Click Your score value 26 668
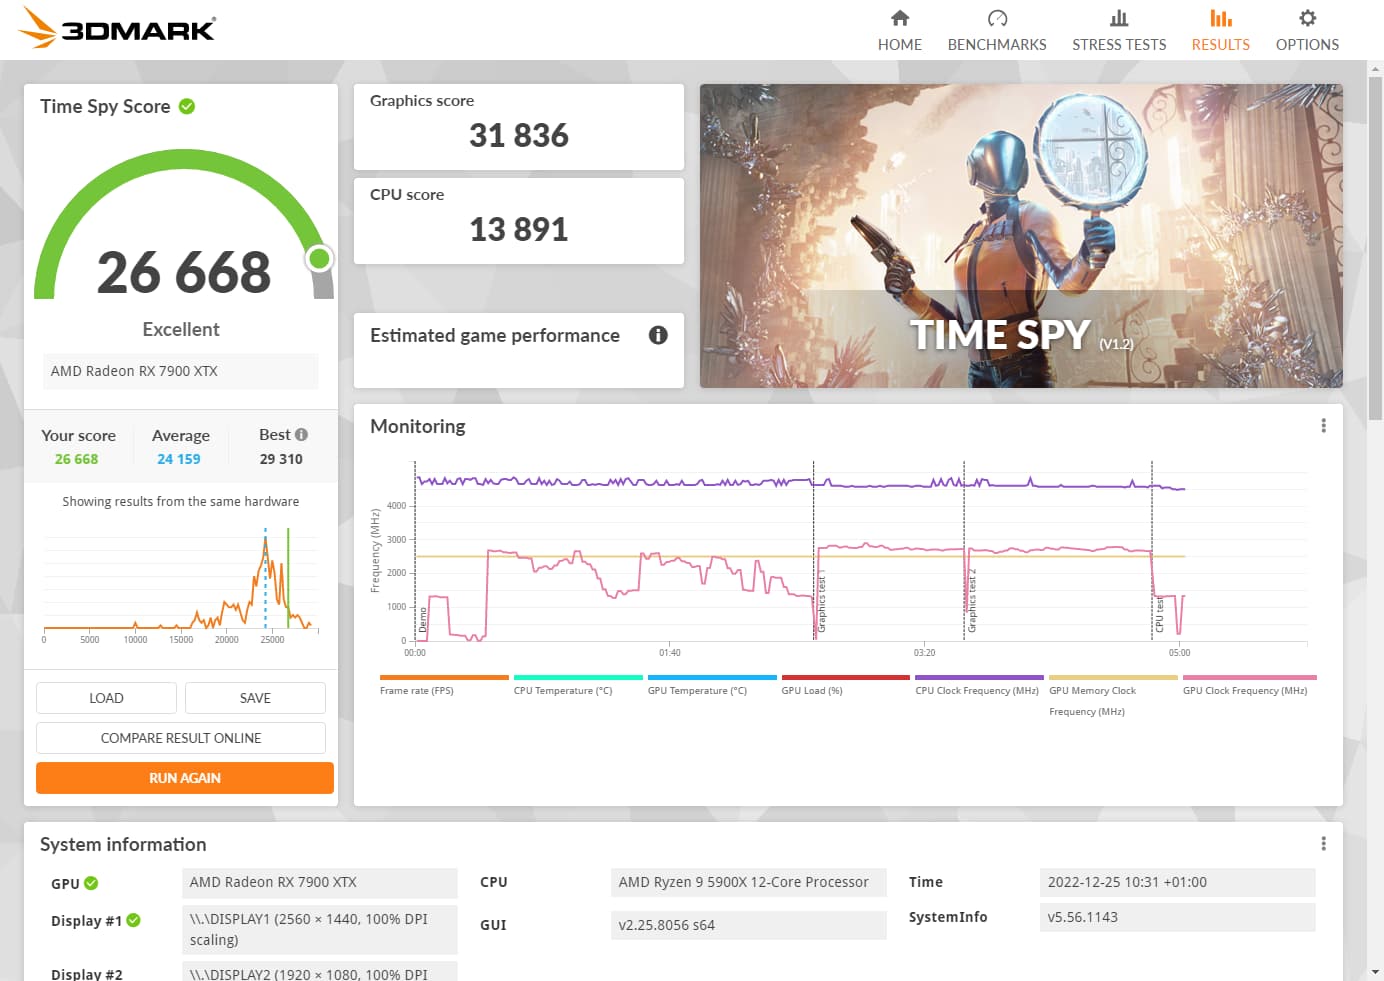 pyautogui.click(x=77, y=459)
